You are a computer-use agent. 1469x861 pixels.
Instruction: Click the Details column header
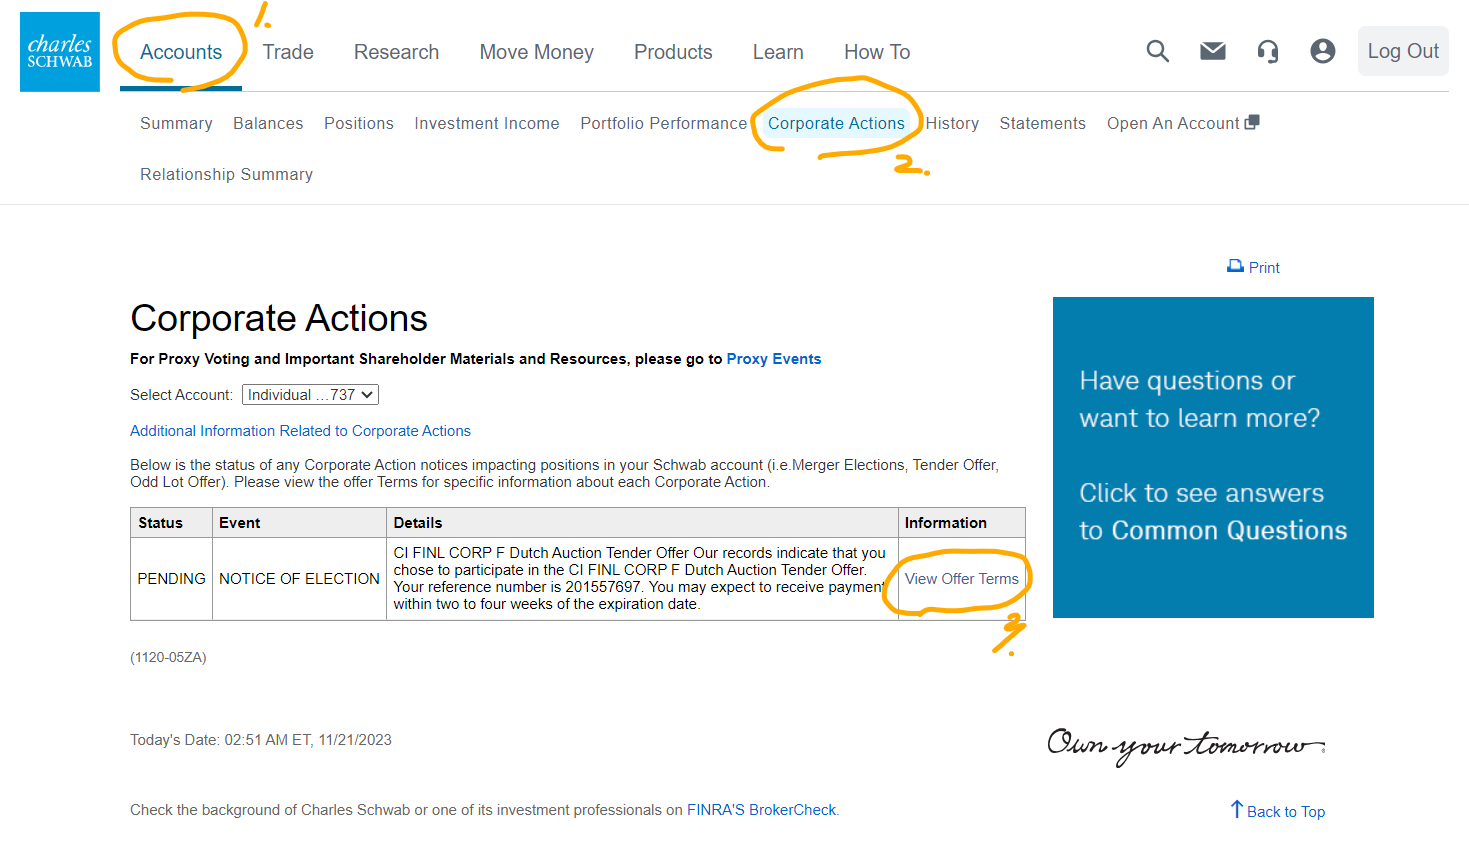pyautogui.click(x=642, y=523)
